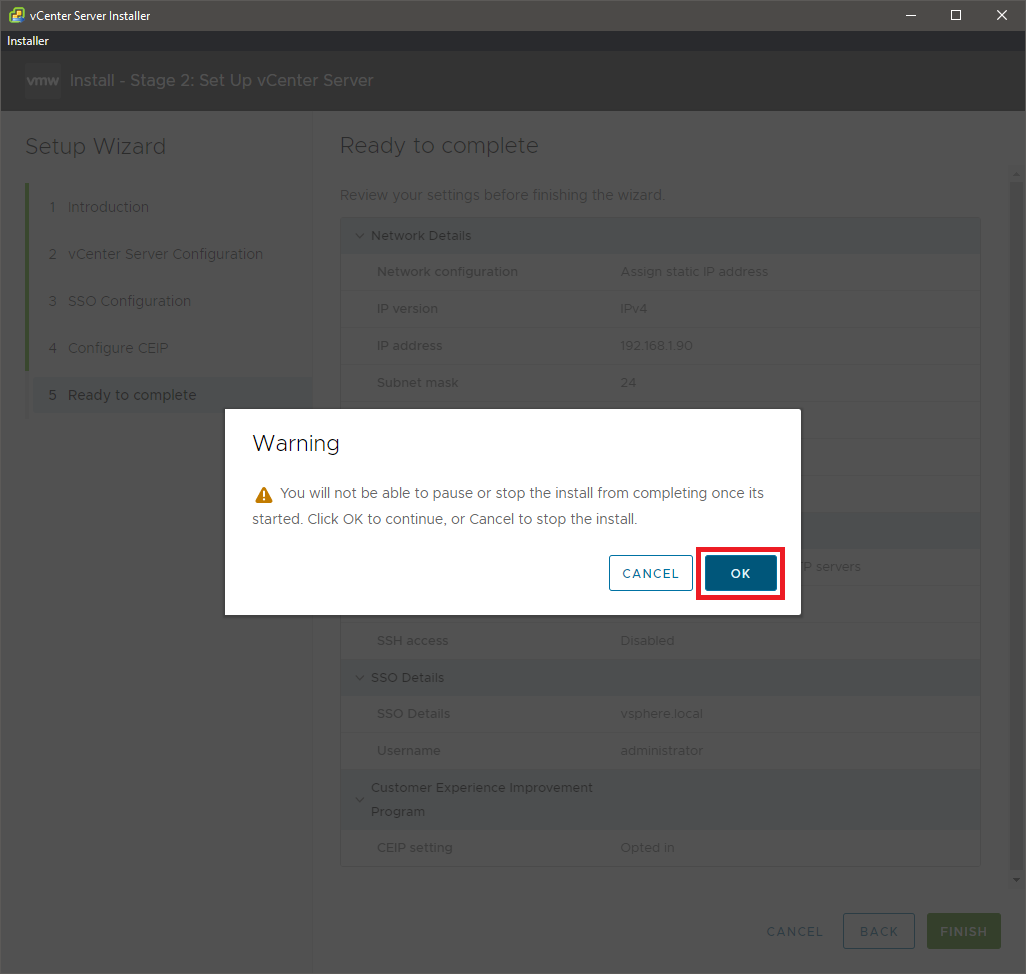Collapse the Network Details section
This screenshot has height=974, width=1026.
pos(360,236)
